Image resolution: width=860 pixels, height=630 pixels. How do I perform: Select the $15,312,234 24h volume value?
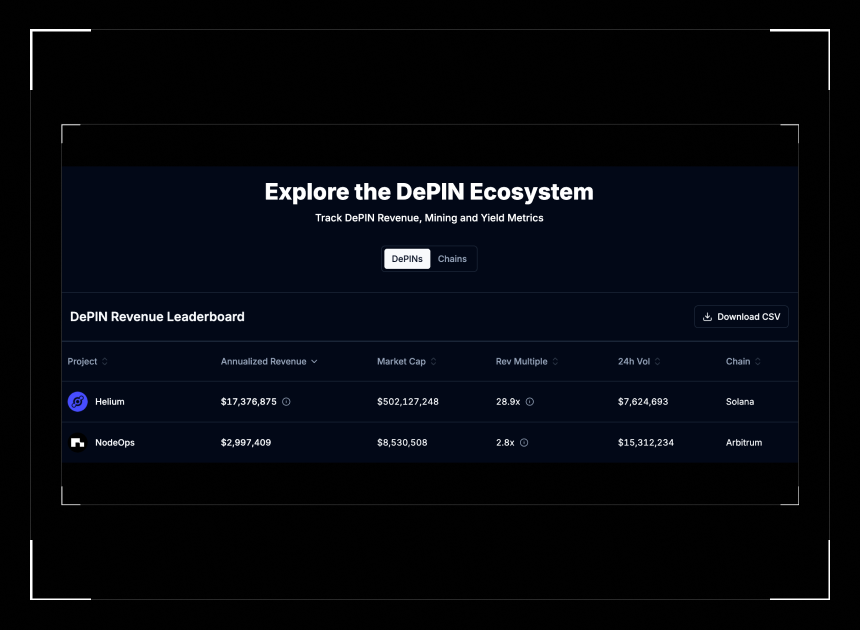point(646,442)
